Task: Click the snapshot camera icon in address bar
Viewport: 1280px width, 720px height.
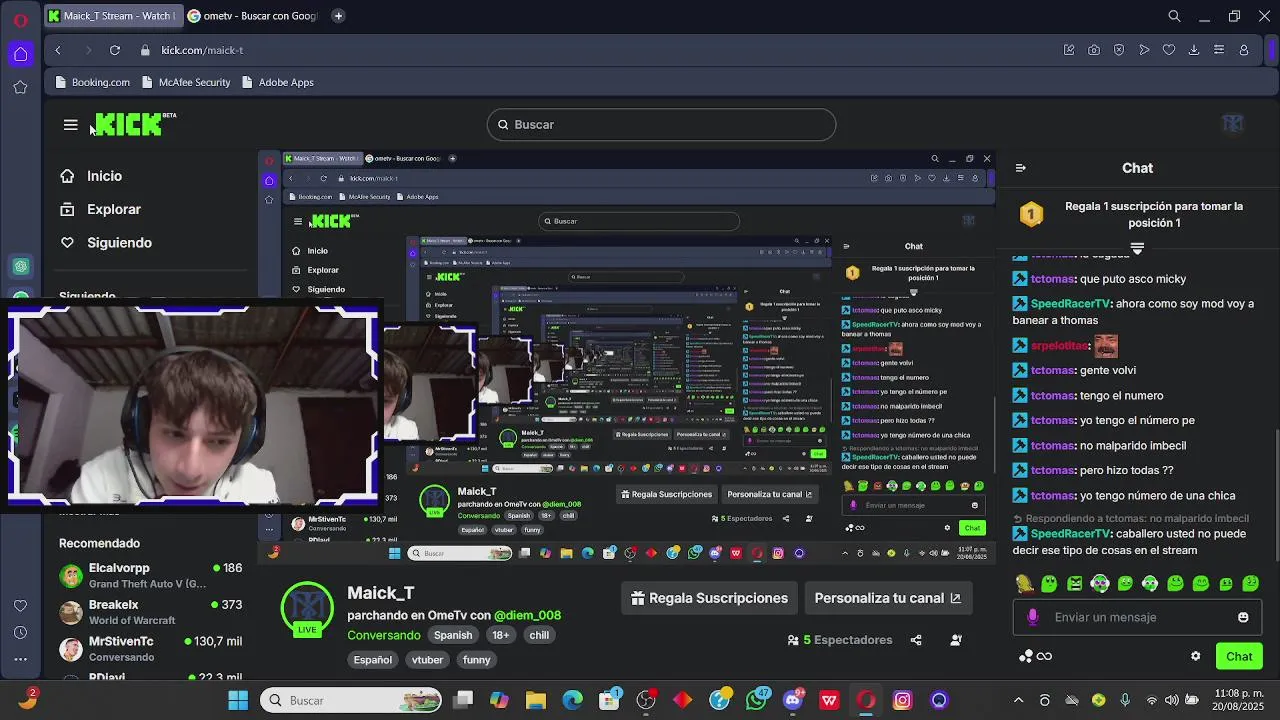Action: 1094,50
